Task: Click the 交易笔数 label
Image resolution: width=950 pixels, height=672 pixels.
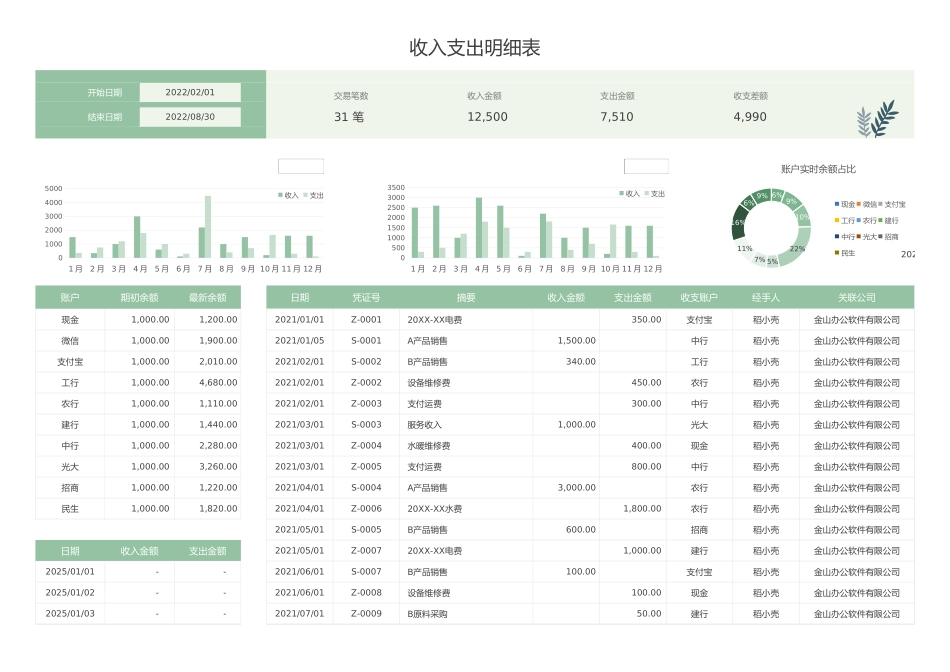Action: [x=351, y=96]
